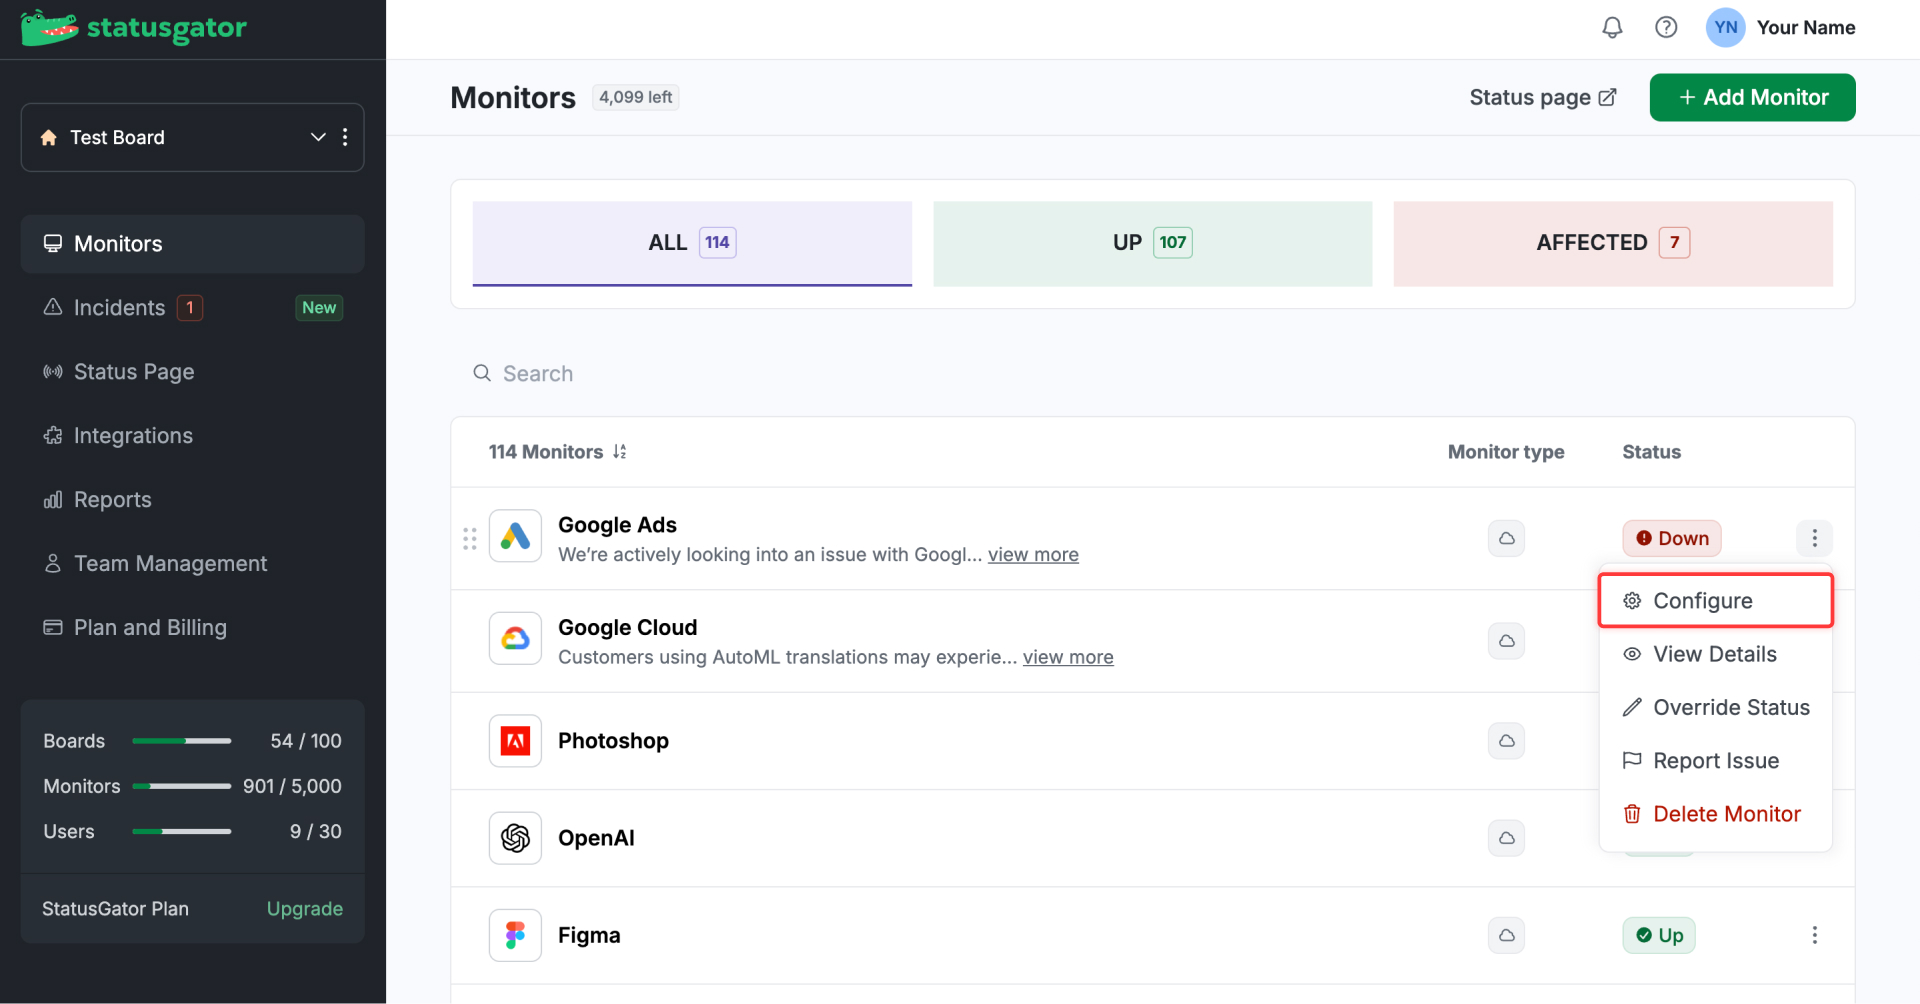Click the New badge next to Incidents
Viewport: 1920px width, 1004px height.
[319, 308]
